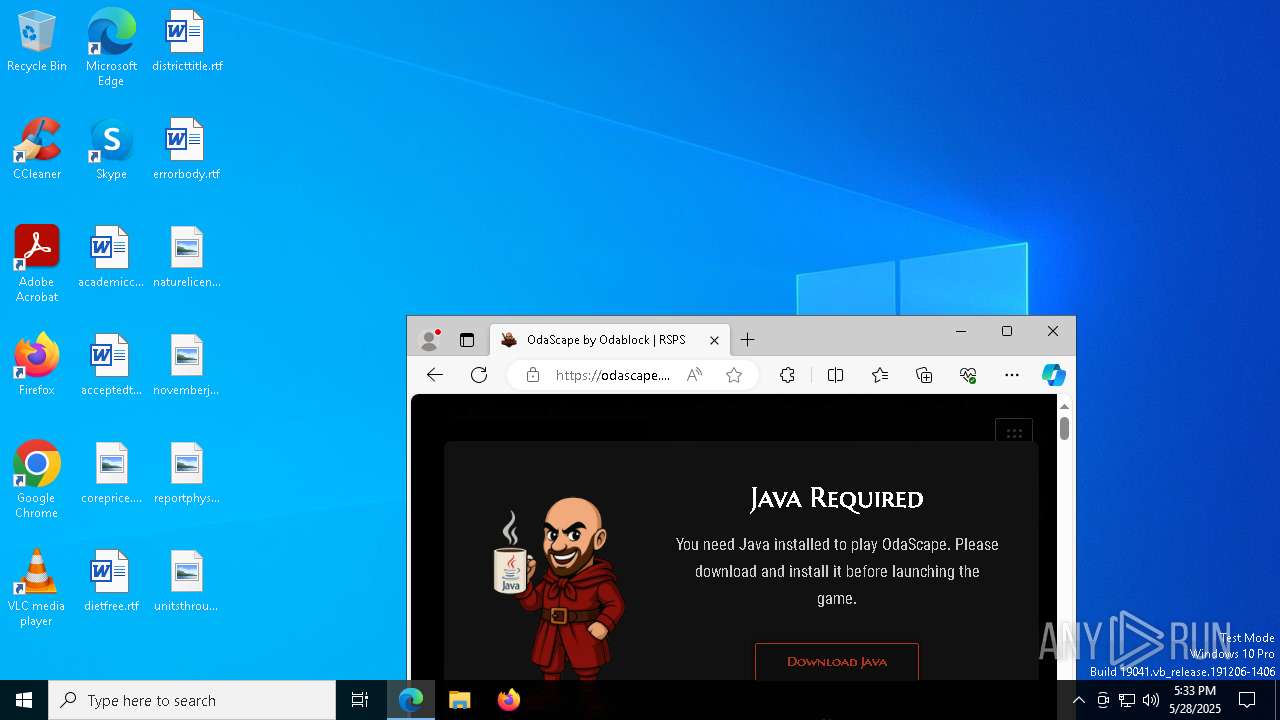Select the coreprice... image file
The image size is (1280, 720).
111,474
